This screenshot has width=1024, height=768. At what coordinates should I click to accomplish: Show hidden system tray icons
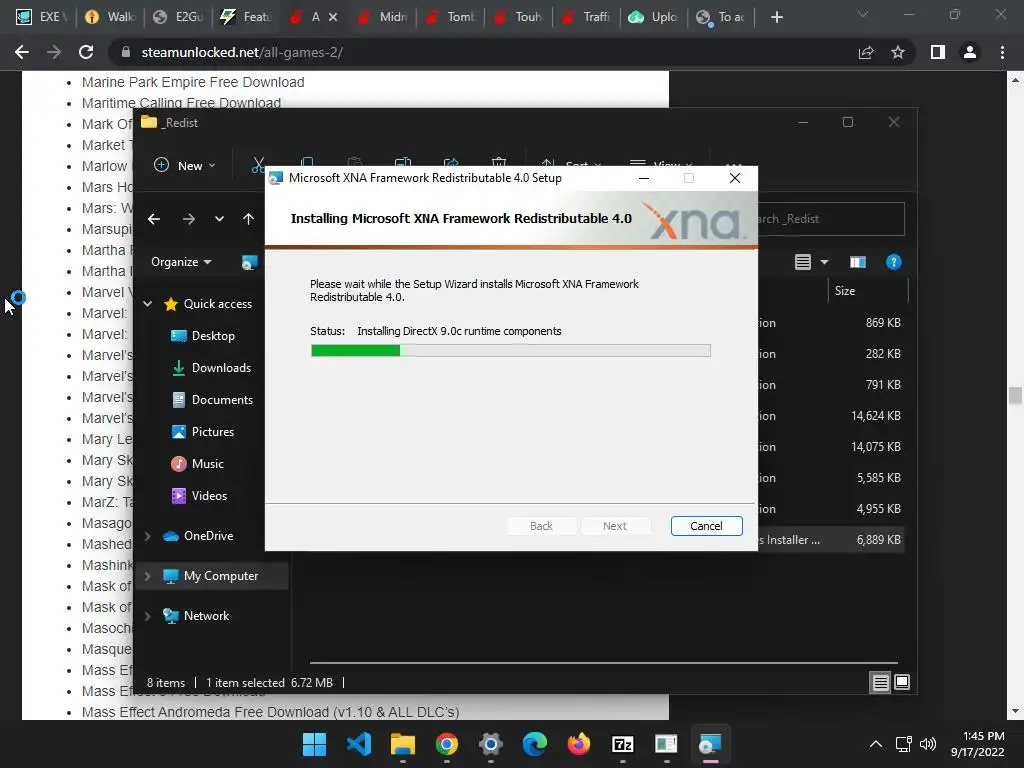pyautogui.click(x=876, y=744)
